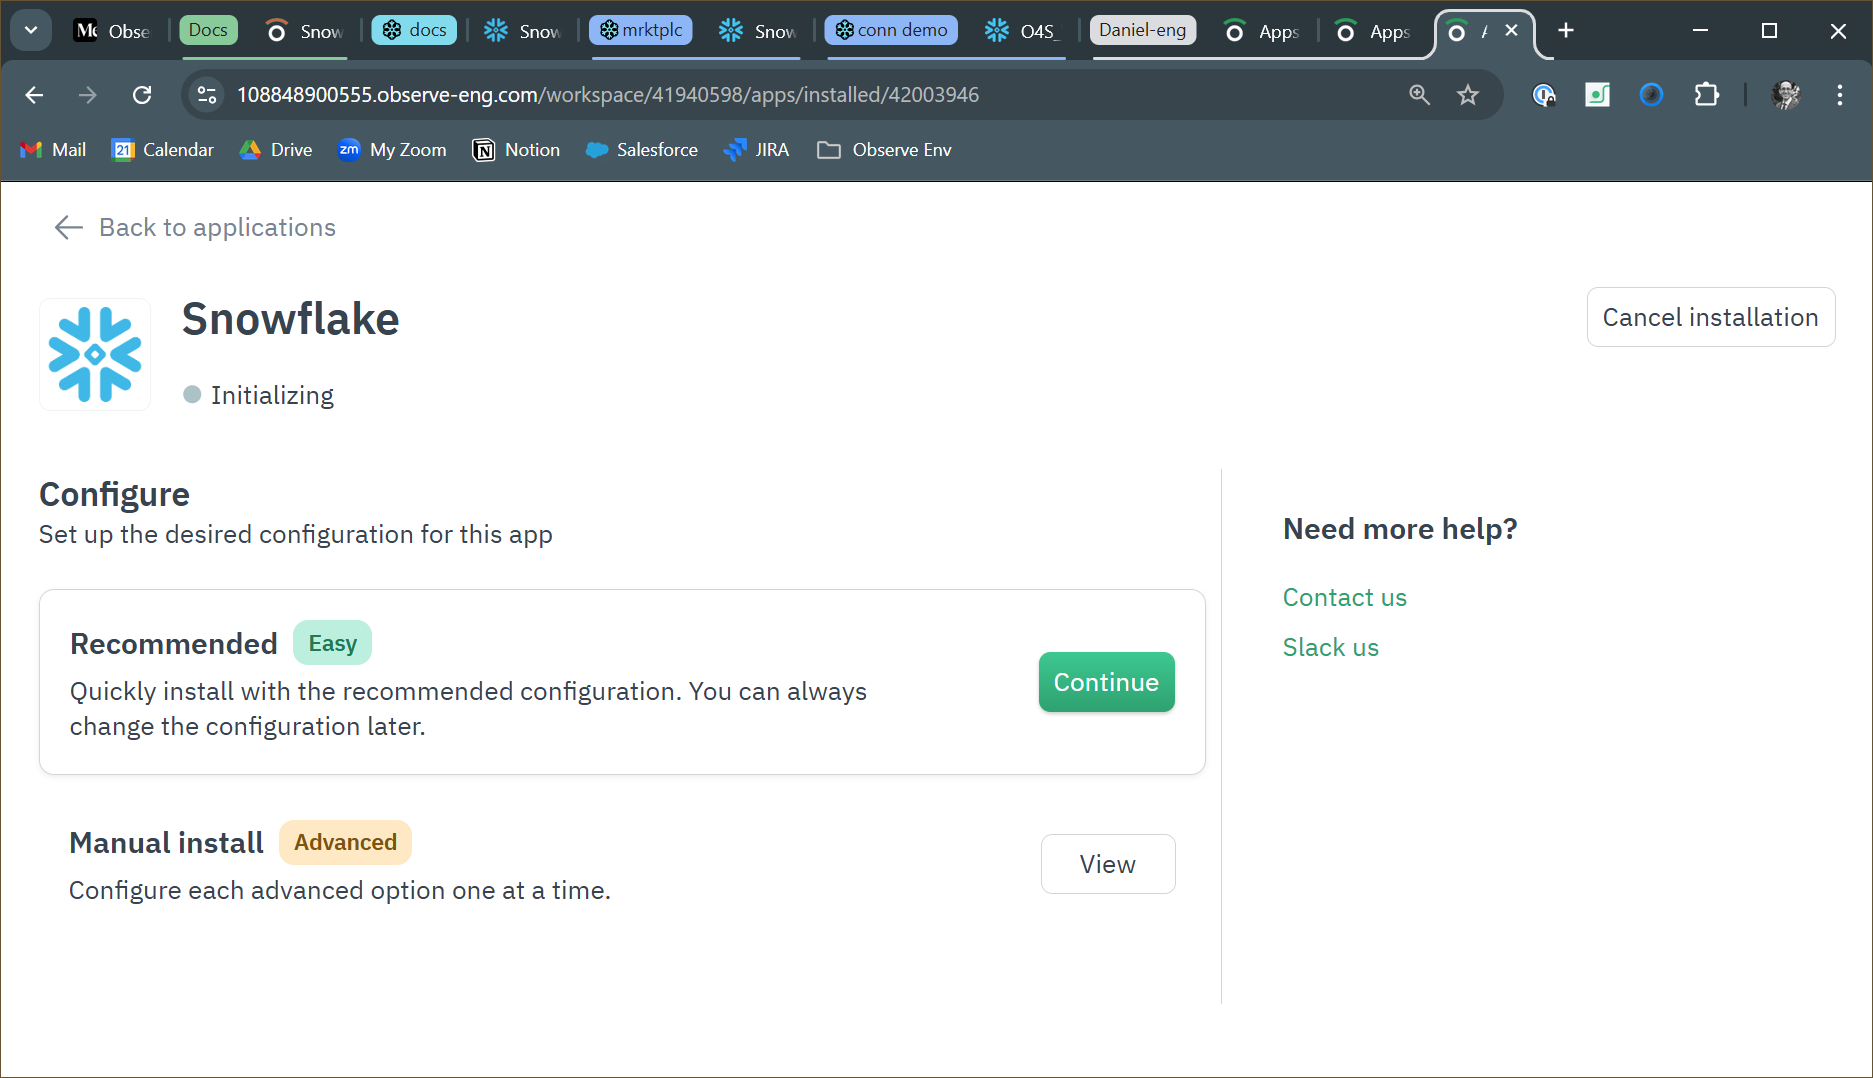
Task: Click the blue circle extension icon
Action: (x=1651, y=95)
